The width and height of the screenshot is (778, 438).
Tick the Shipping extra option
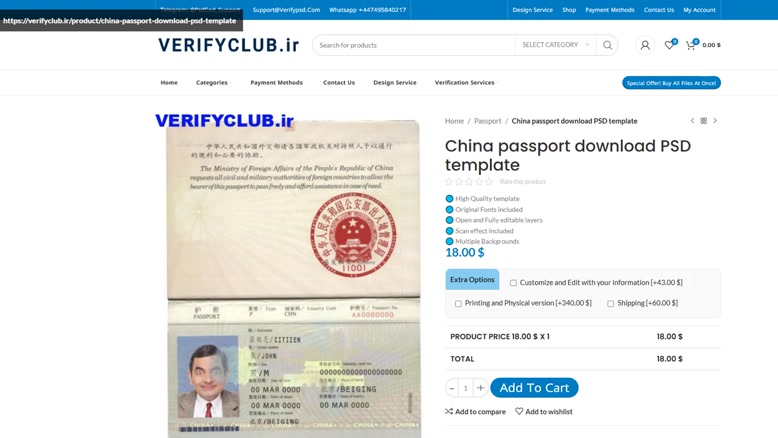point(610,303)
